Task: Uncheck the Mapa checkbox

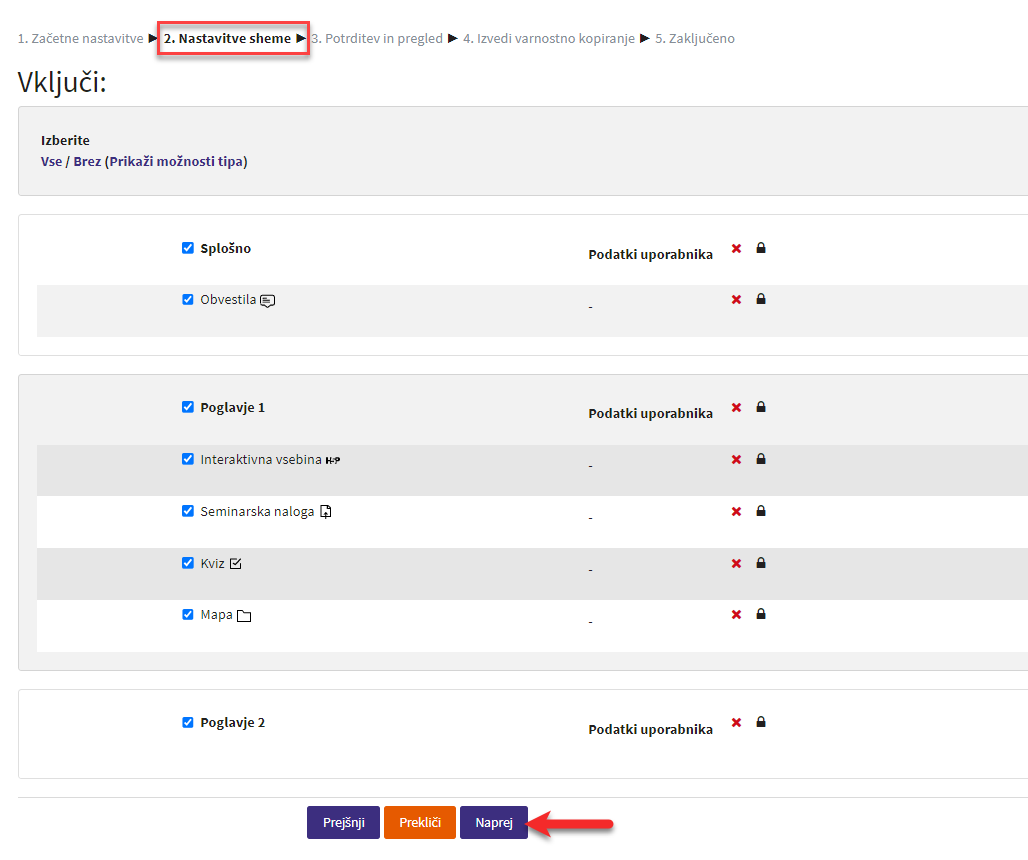Action: click(x=188, y=614)
